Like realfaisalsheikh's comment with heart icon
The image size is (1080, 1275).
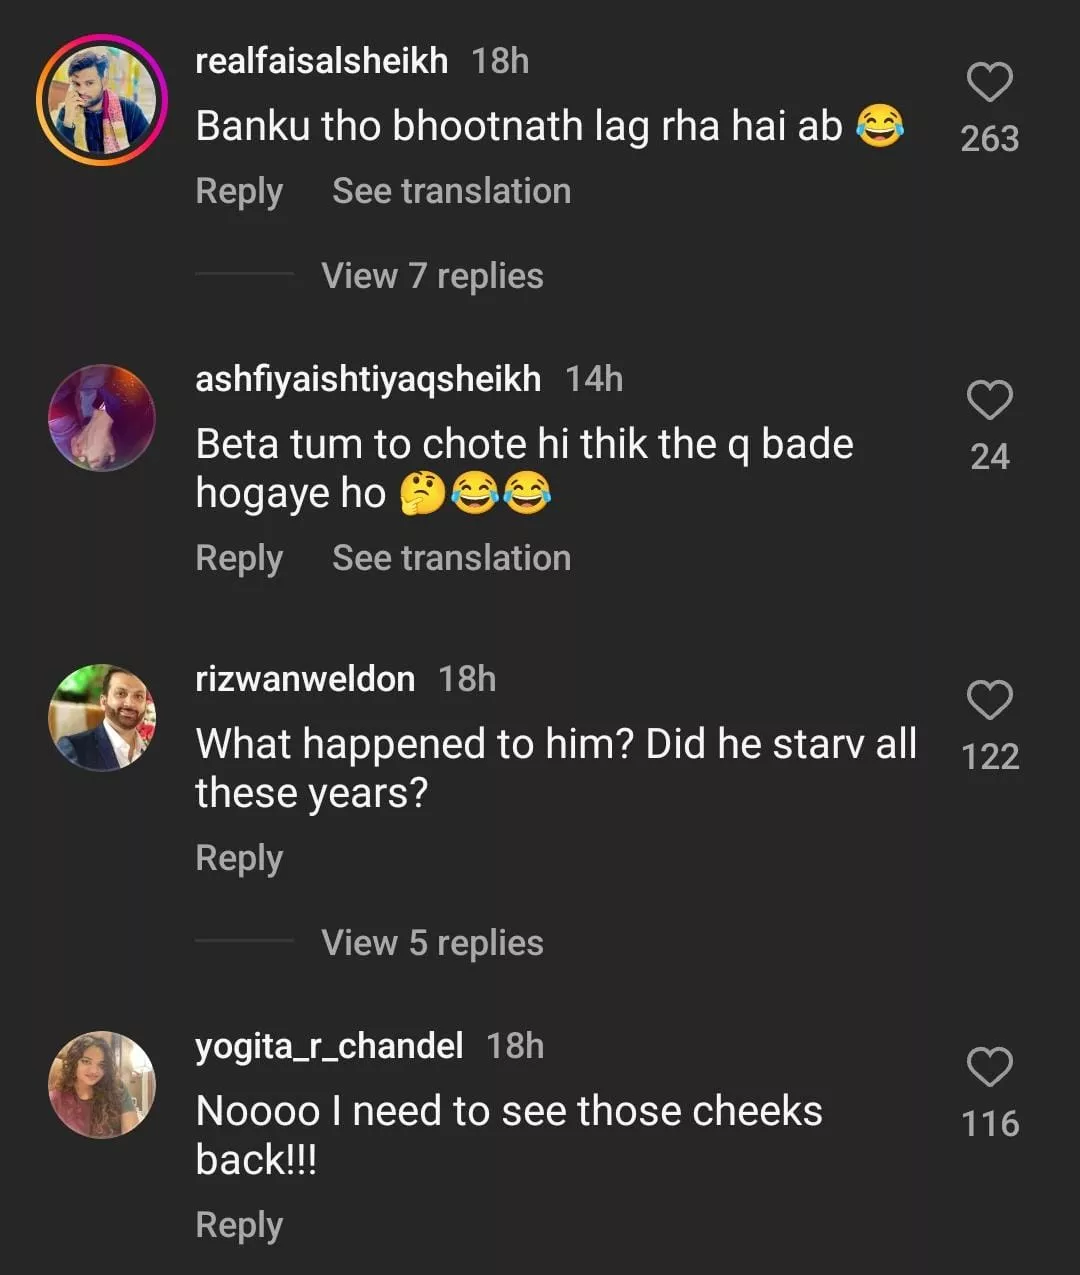[989, 82]
